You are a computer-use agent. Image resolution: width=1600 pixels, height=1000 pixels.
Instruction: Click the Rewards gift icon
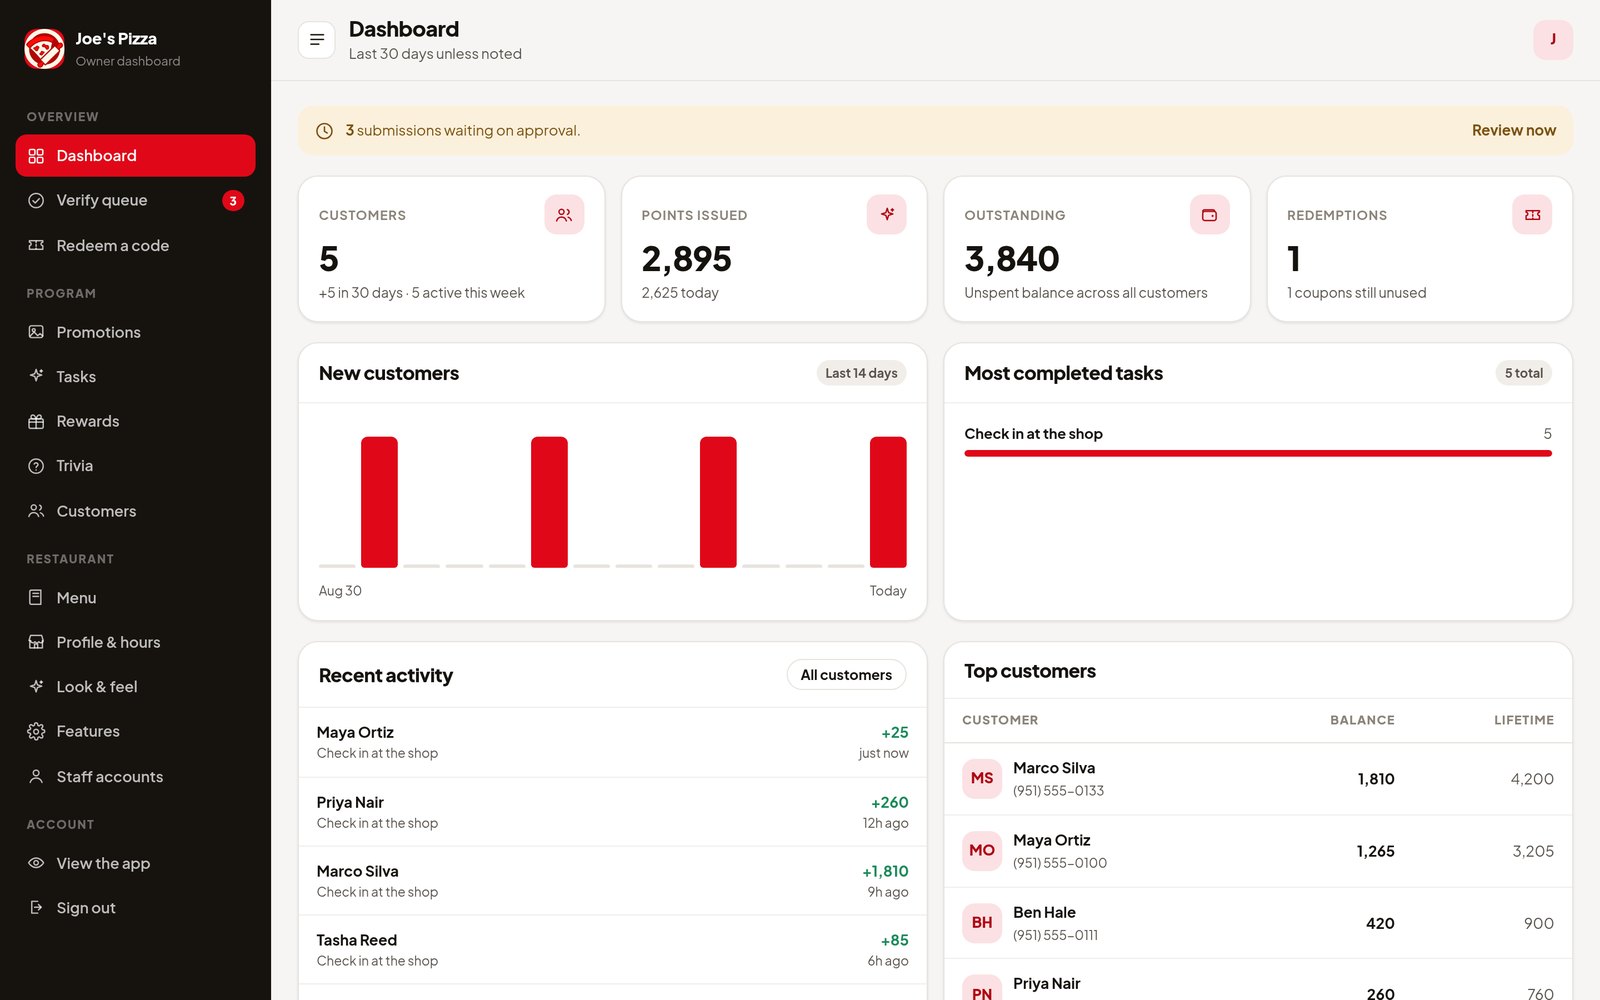click(x=36, y=421)
